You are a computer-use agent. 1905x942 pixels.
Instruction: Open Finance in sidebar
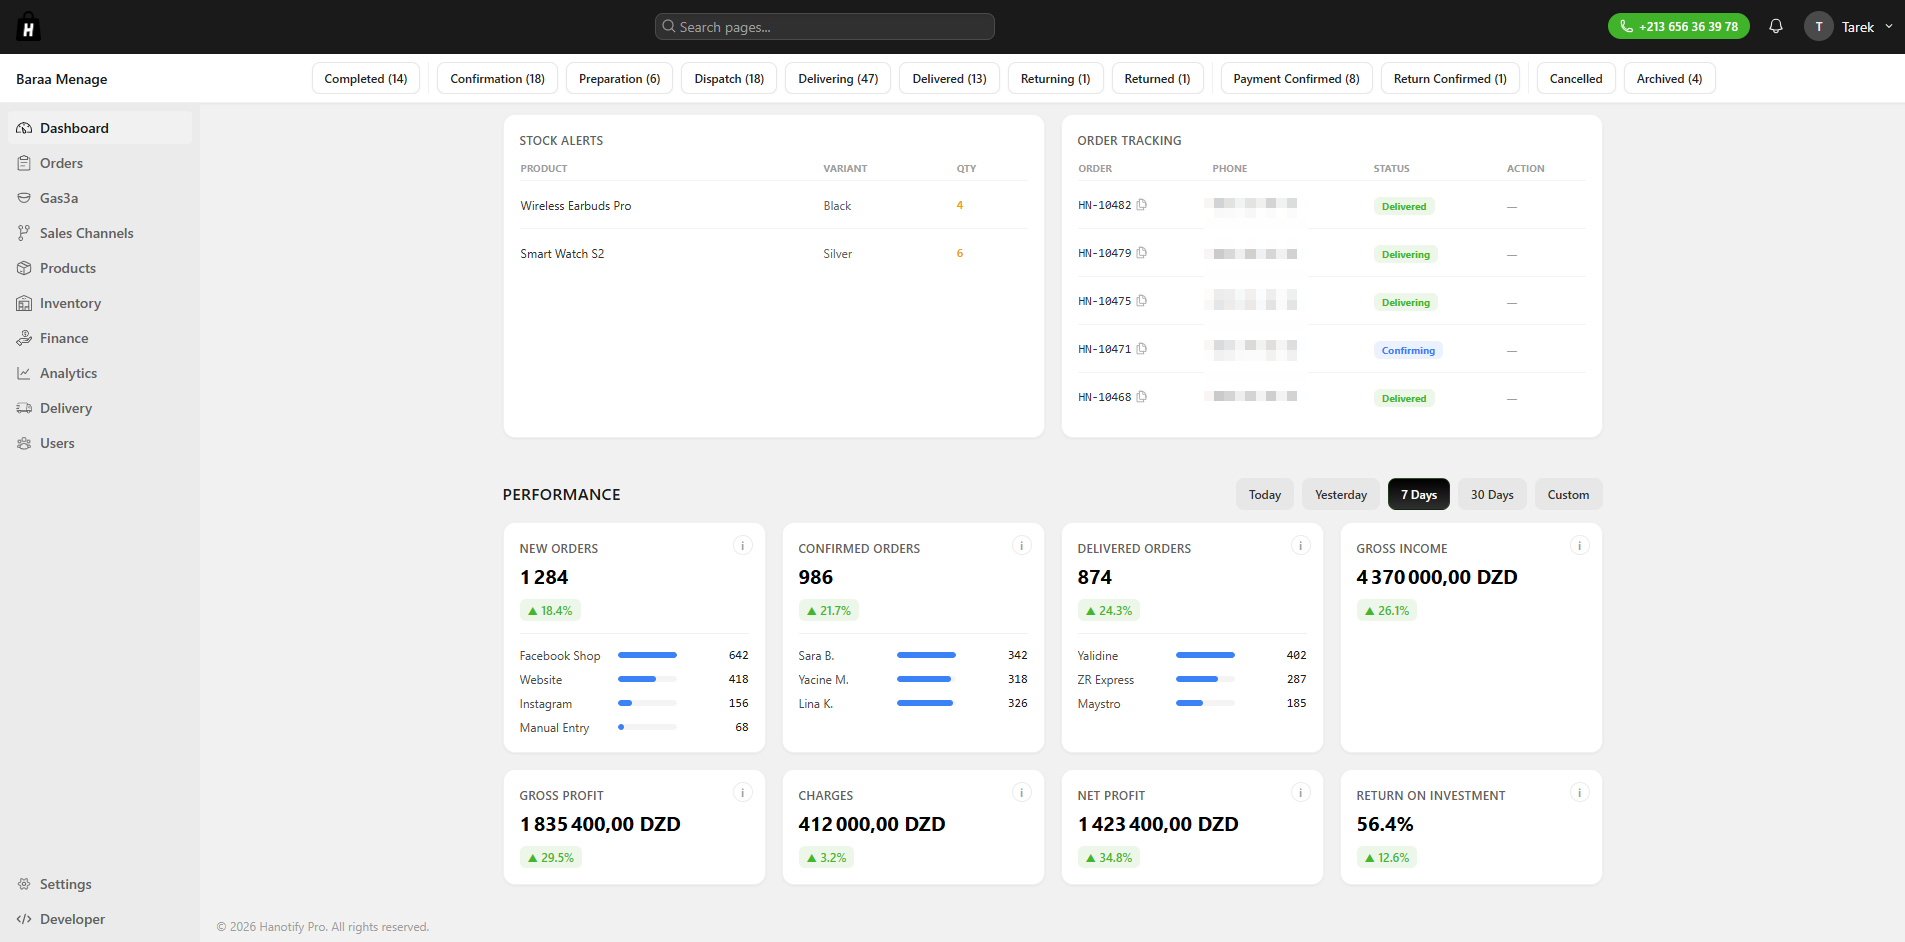(x=100, y=338)
